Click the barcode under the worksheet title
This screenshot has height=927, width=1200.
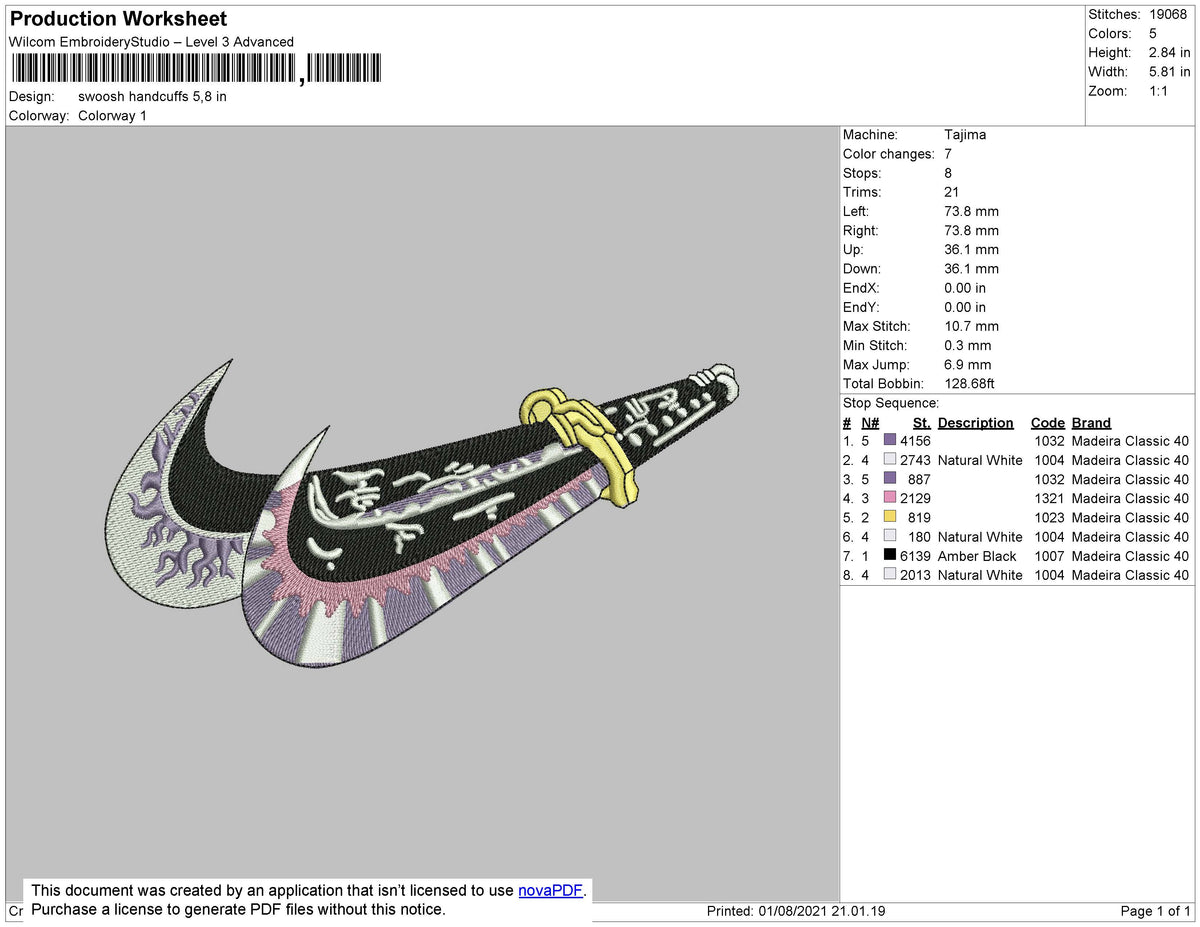(x=196, y=69)
